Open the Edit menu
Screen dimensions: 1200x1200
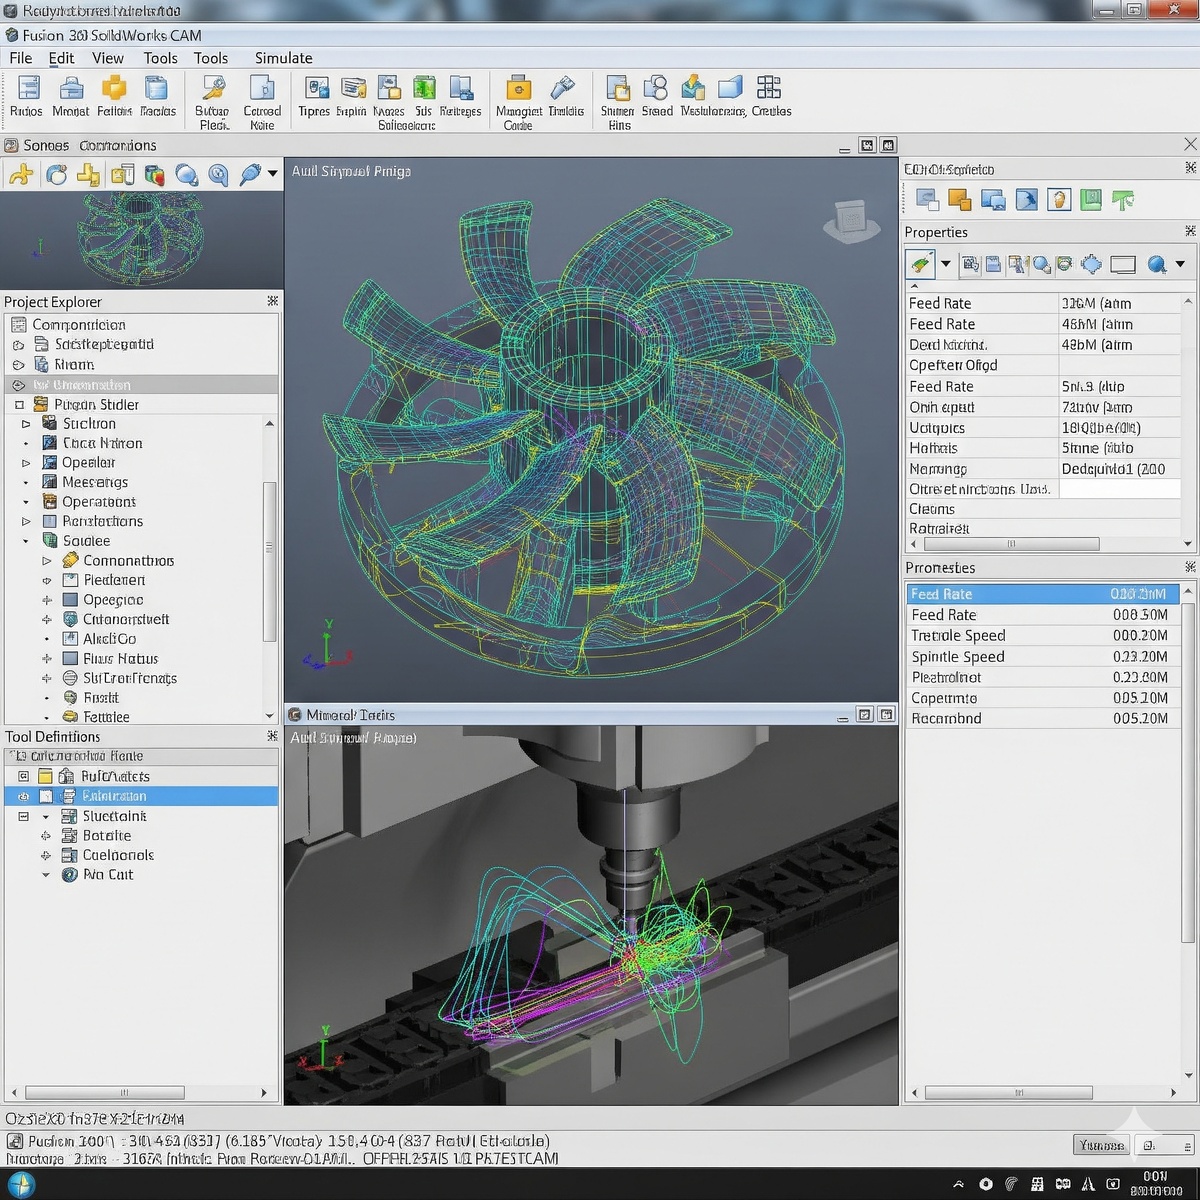coord(61,58)
